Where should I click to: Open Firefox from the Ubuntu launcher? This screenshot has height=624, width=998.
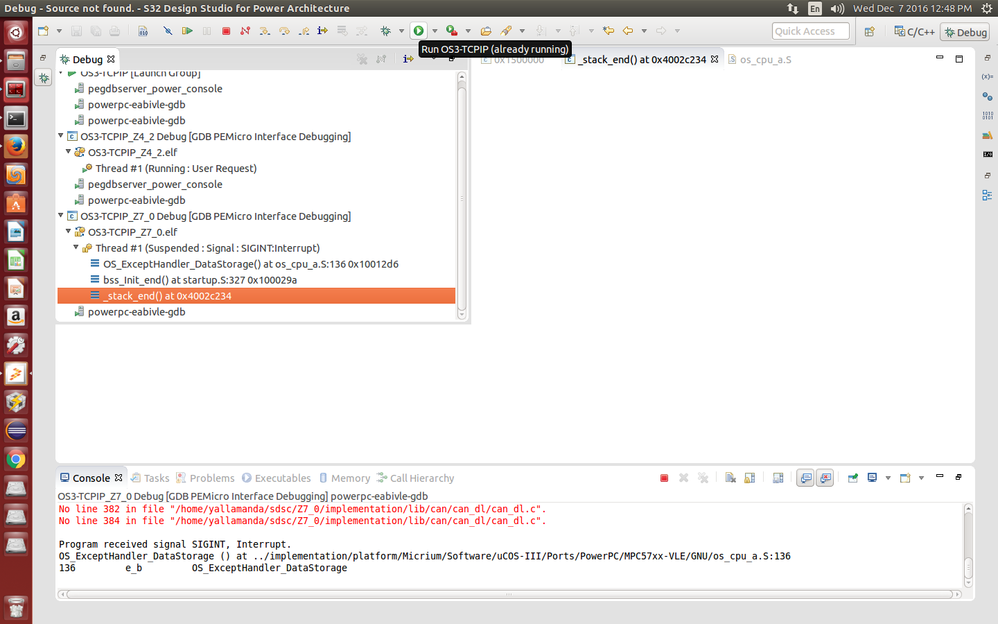point(16,146)
